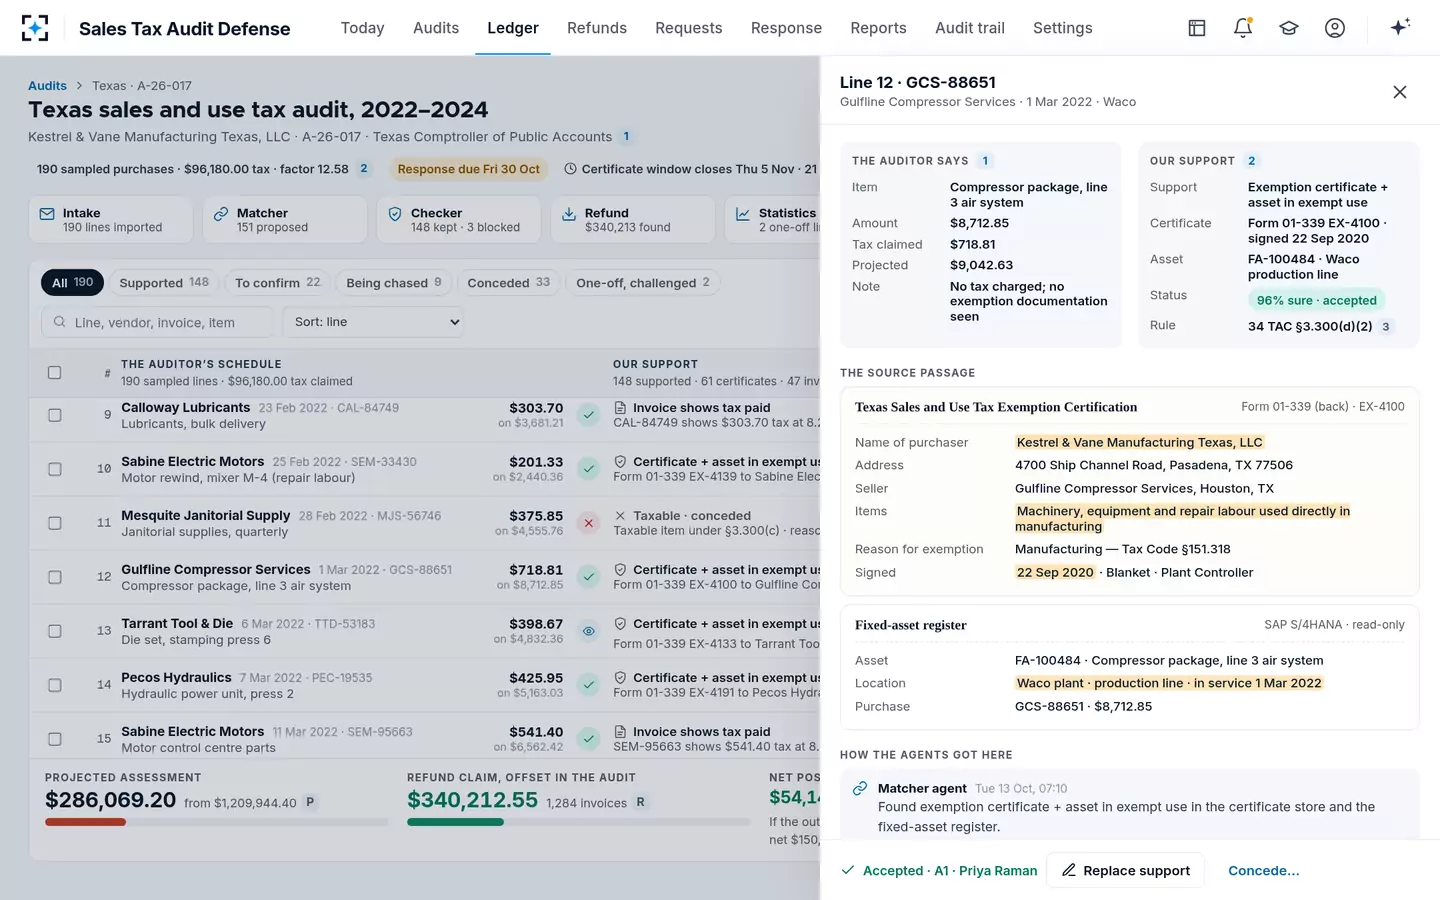
Task: Open the Refund agent card
Action: coord(633,220)
